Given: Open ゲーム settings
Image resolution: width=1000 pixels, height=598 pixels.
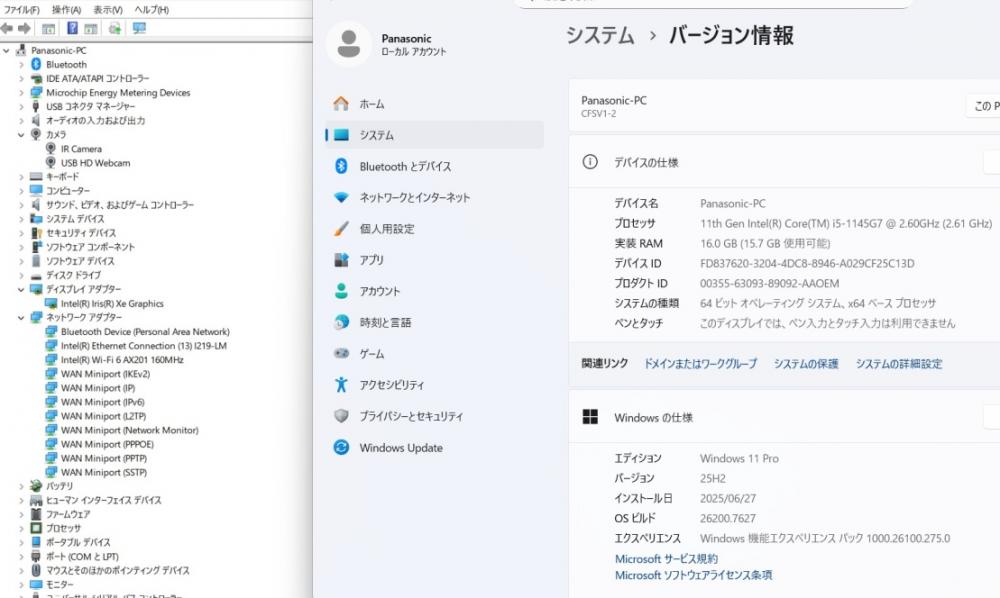Looking at the screenshot, I should click(434, 354).
